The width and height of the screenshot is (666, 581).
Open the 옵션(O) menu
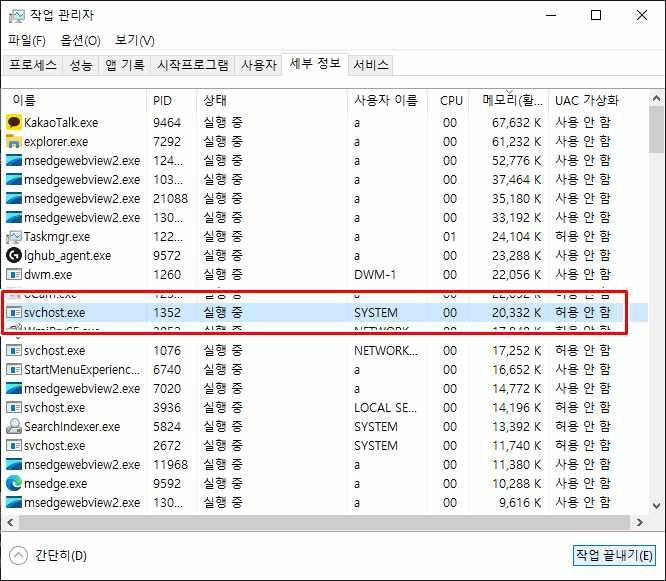pos(80,40)
